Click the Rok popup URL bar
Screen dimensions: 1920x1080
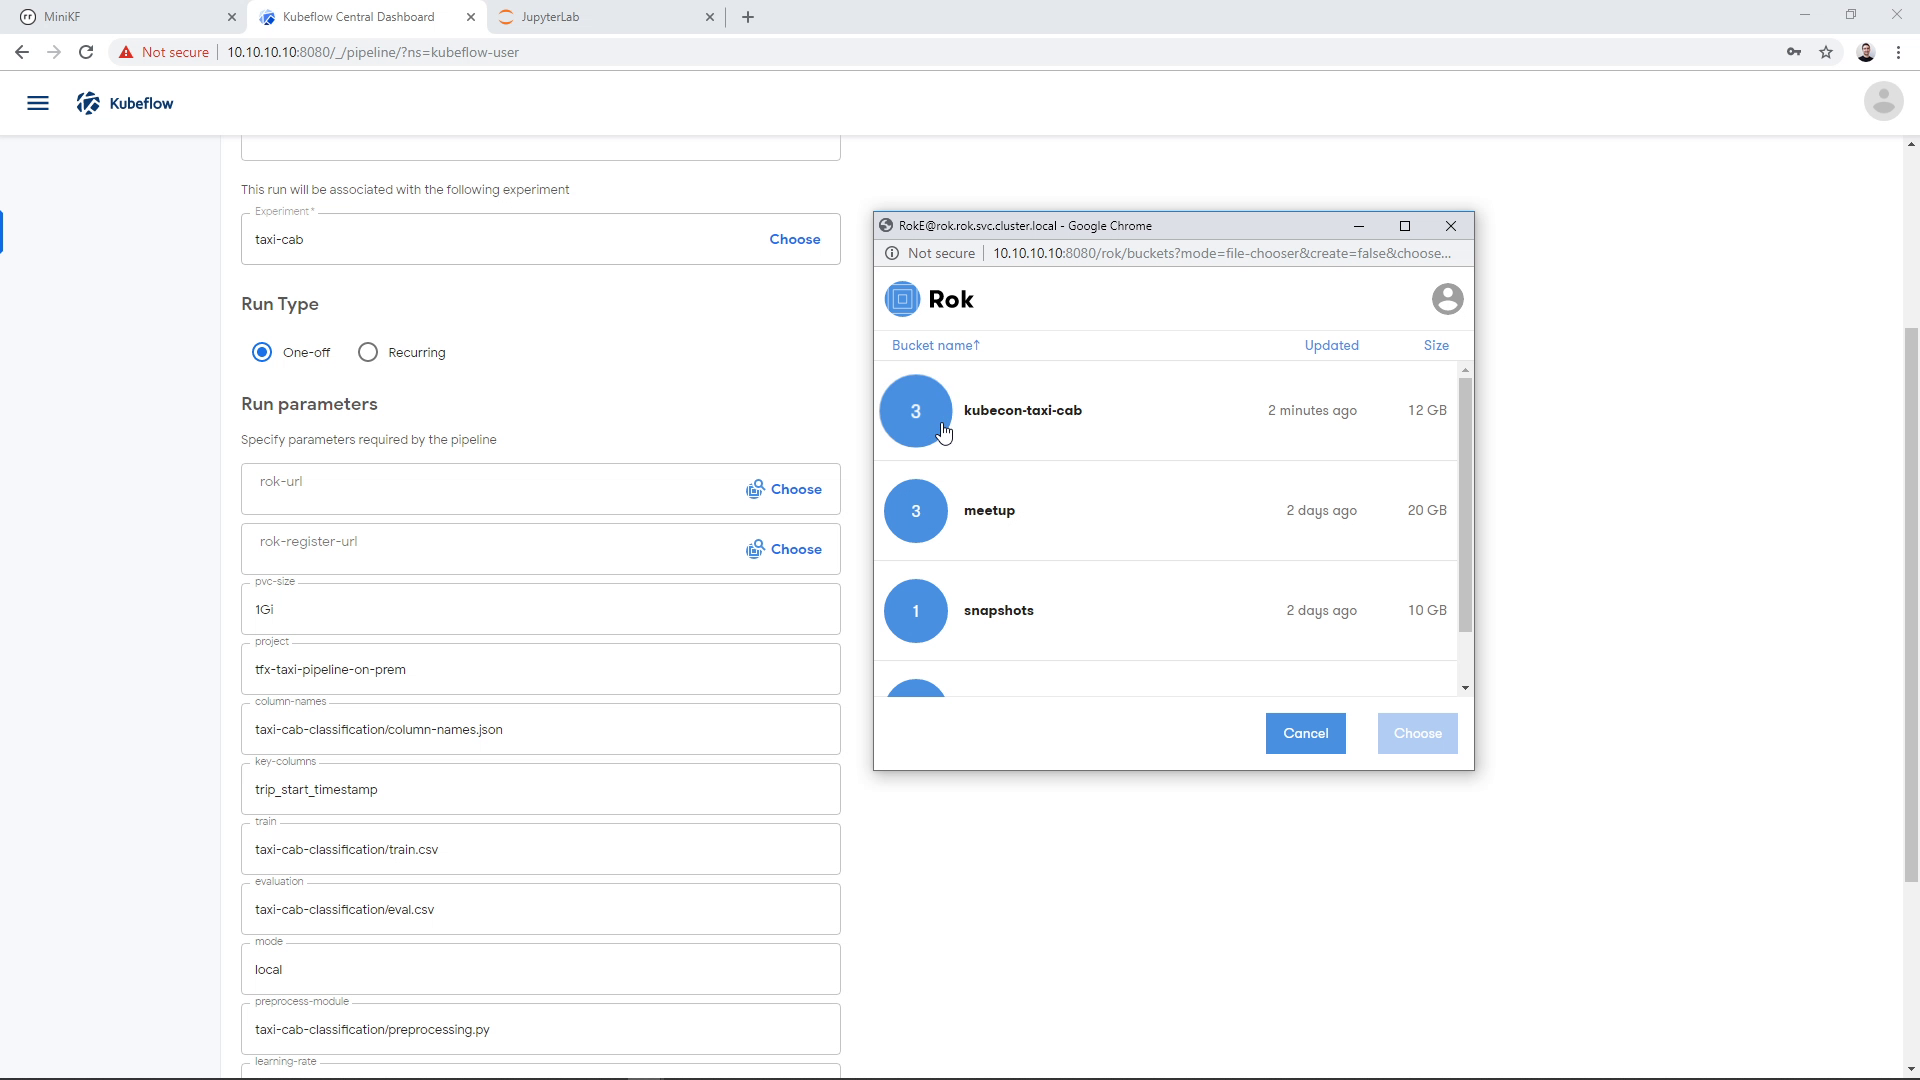1221,253
